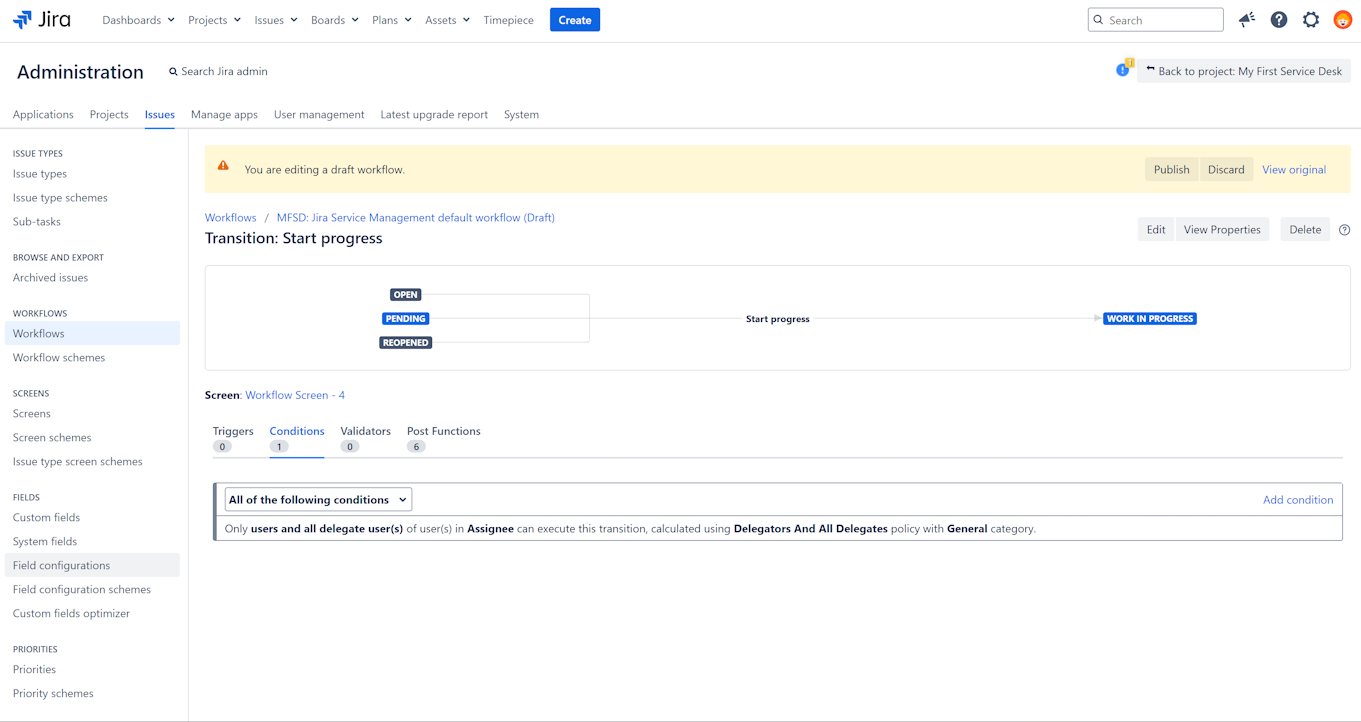Image resolution: width=1361 pixels, height=722 pixels.
Task: Open the settings gear icon
Action: coord(1310,20)
